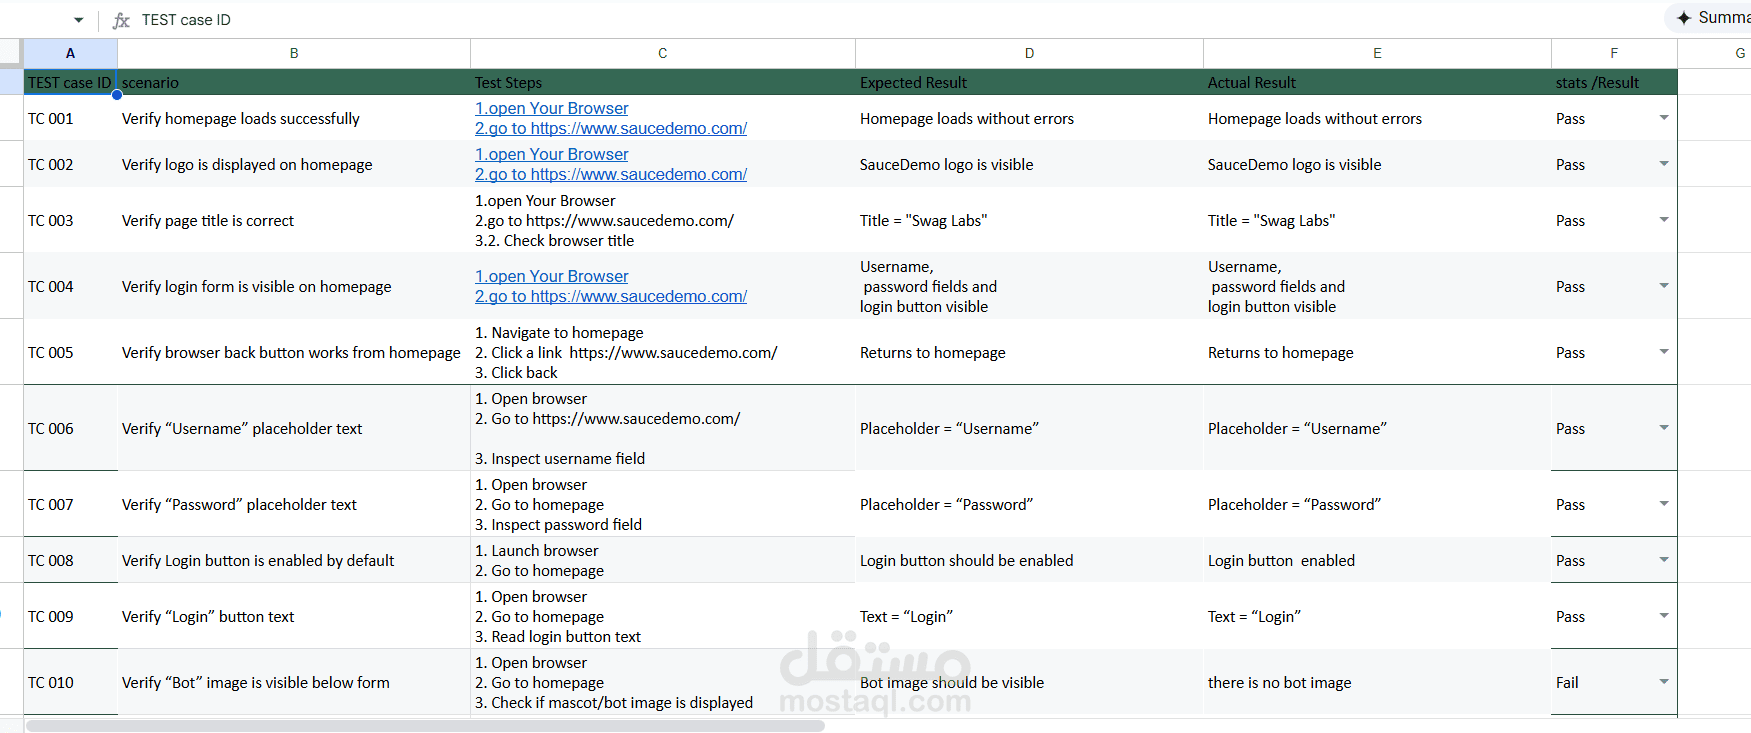Follow the saucedemo.com link in the TC 001 row
Image resolution: width=1751 pixels, height=733 pixels.
(x=611, y=128)
